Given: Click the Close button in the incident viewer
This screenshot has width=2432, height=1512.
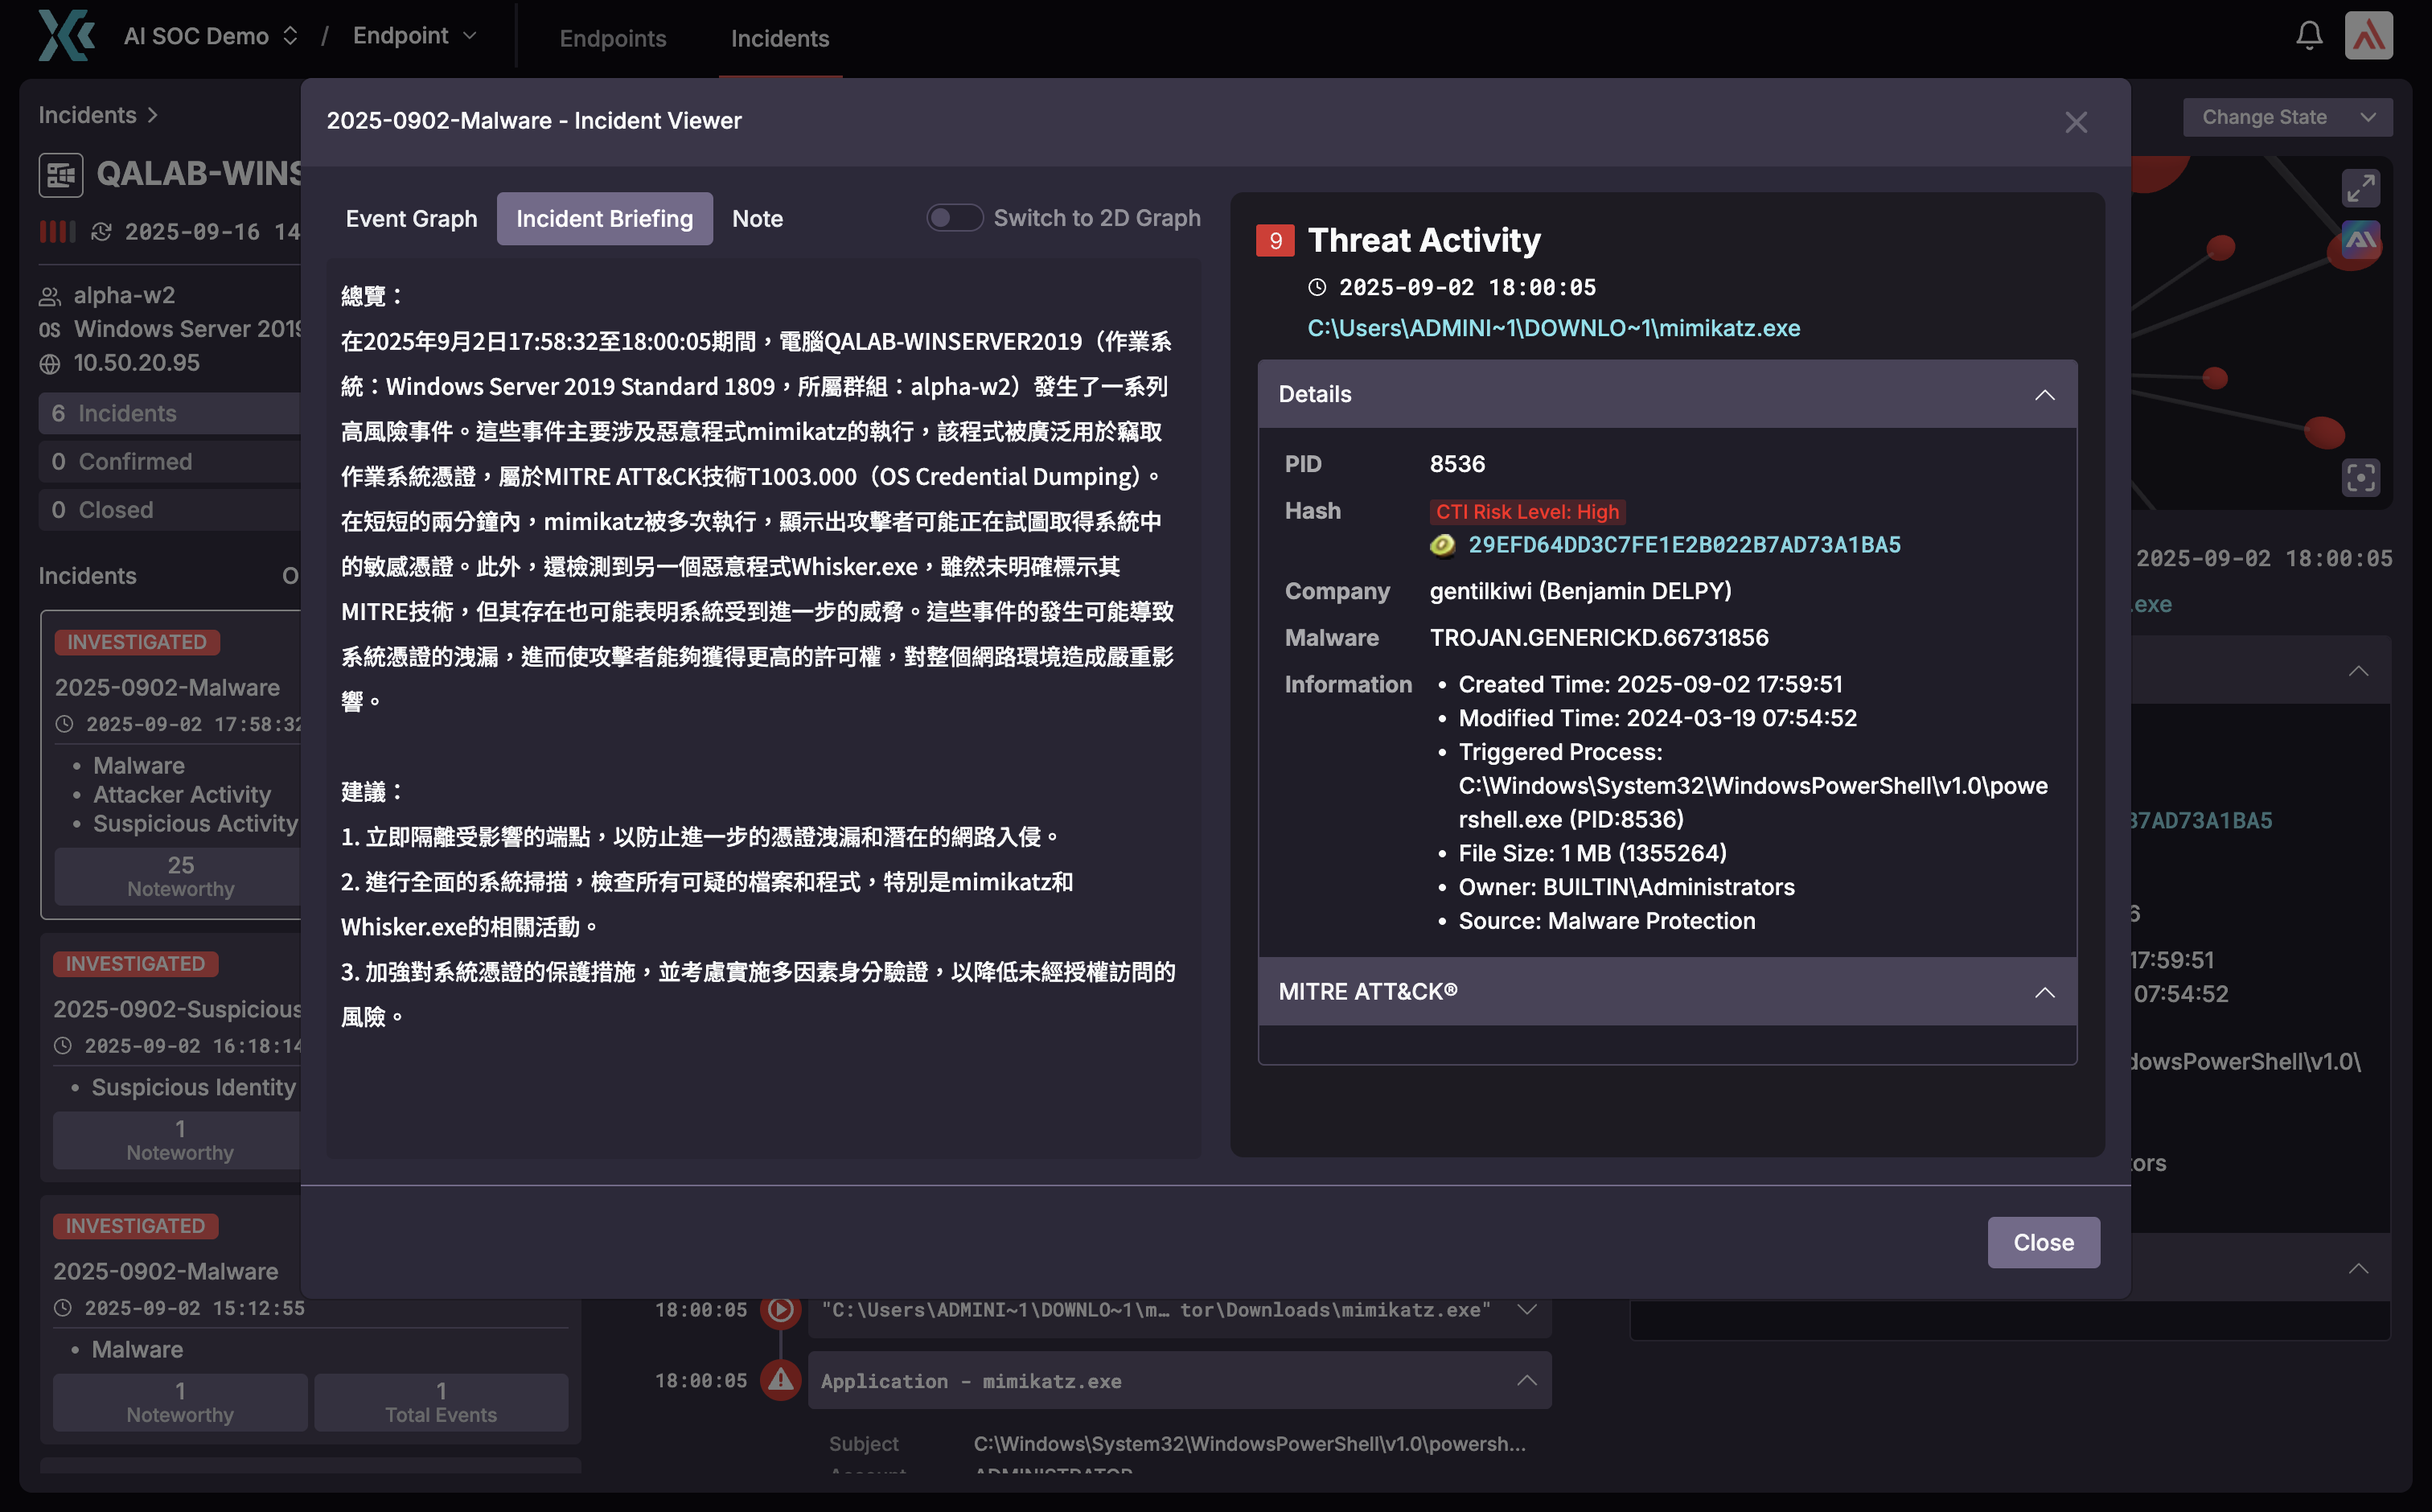Looking at the screenshot, I should 2044,1242.
